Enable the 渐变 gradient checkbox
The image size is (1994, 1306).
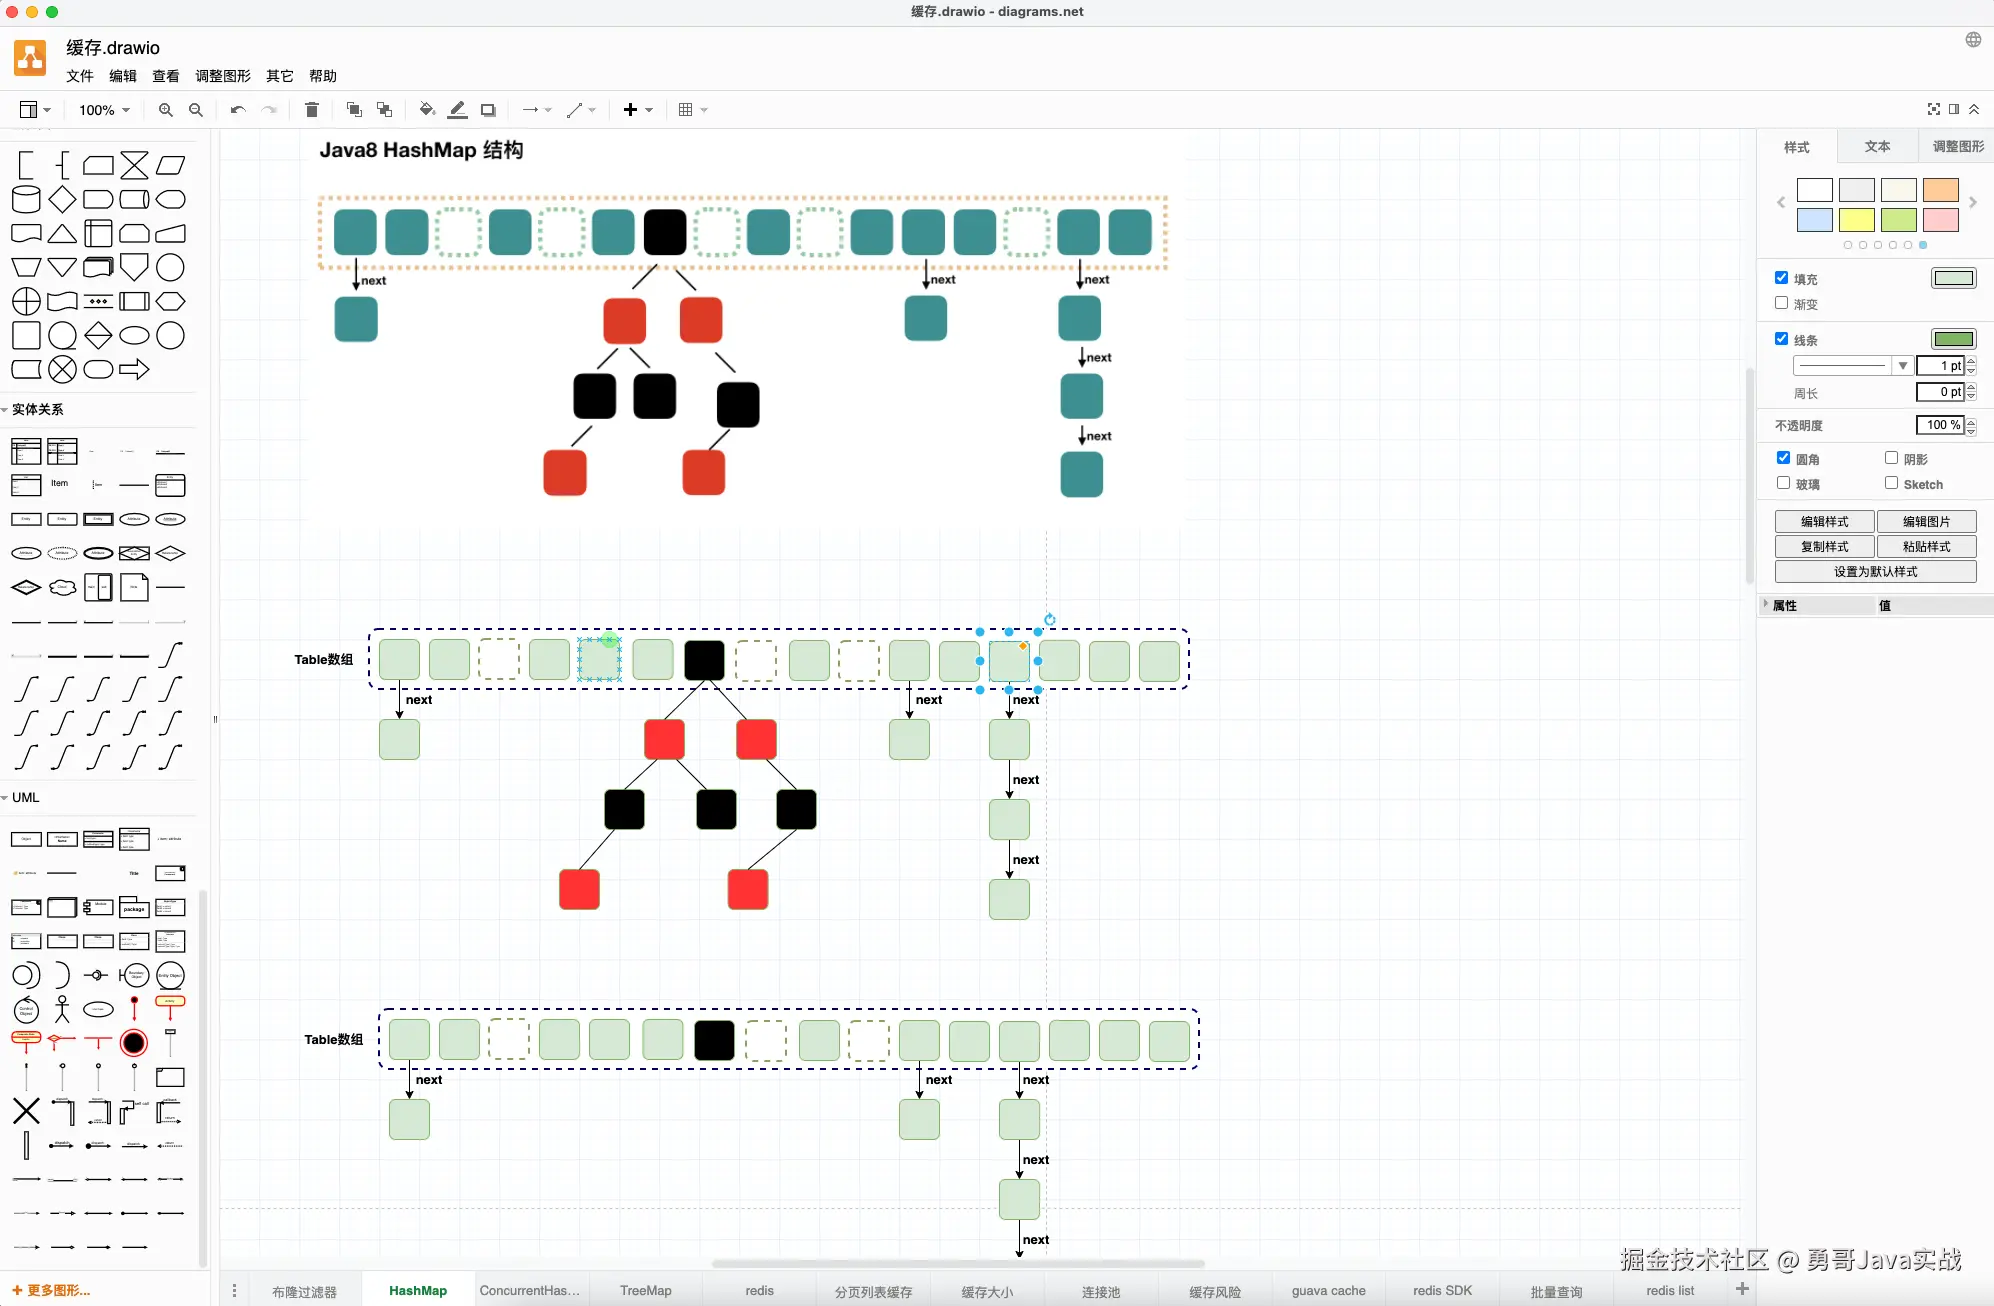point(1781,303)
